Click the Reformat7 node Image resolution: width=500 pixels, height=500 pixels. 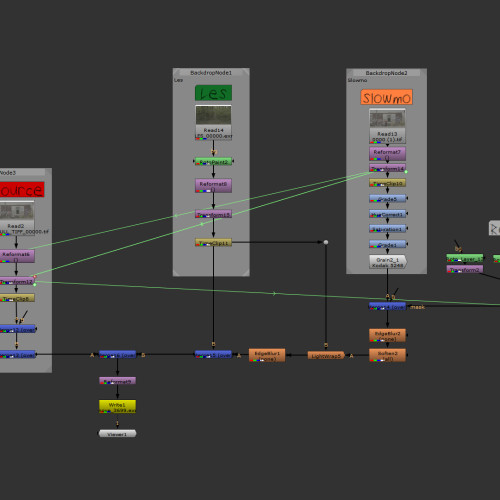(x=387, y=154)
